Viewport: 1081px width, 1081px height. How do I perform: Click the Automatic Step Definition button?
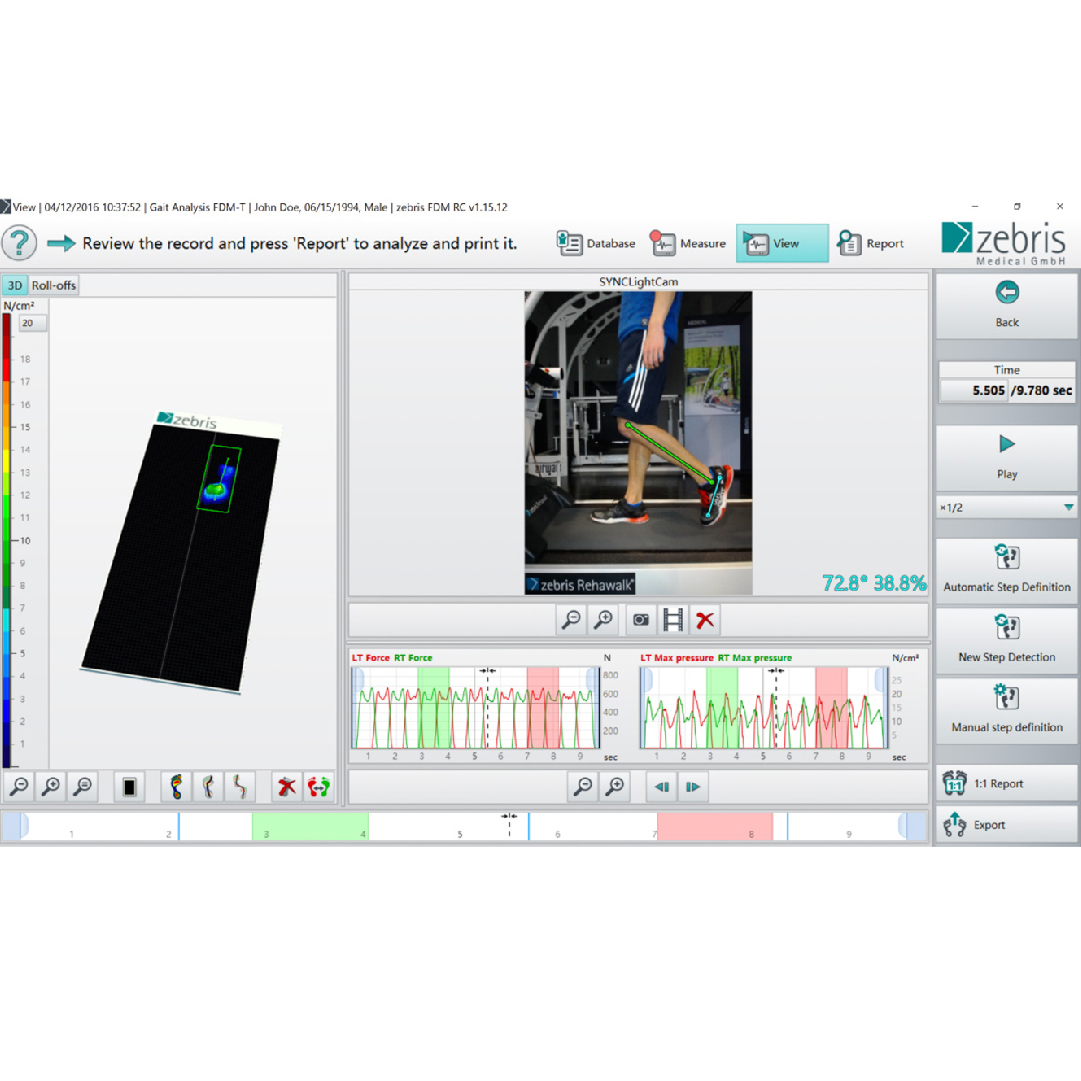(1006, 568)
